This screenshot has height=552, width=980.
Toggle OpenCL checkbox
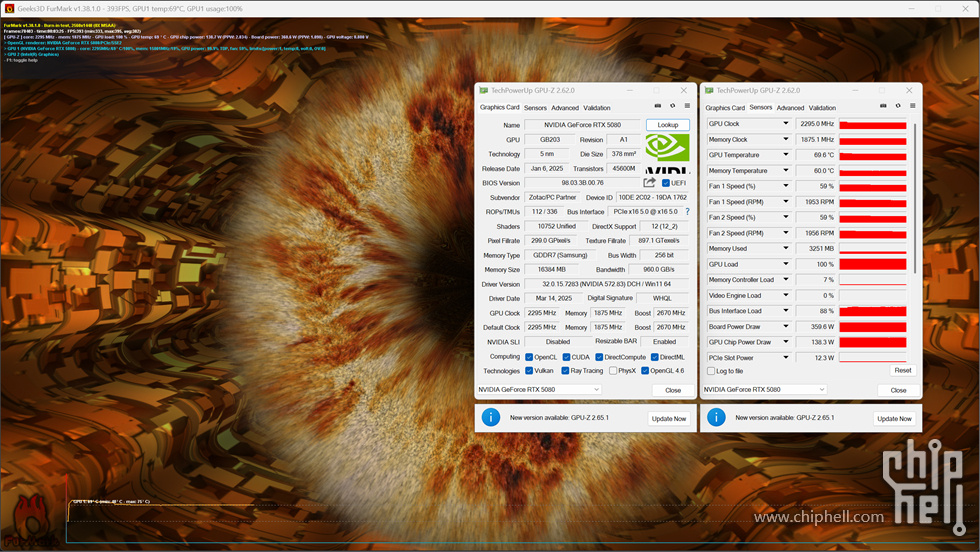pos(529,357)
